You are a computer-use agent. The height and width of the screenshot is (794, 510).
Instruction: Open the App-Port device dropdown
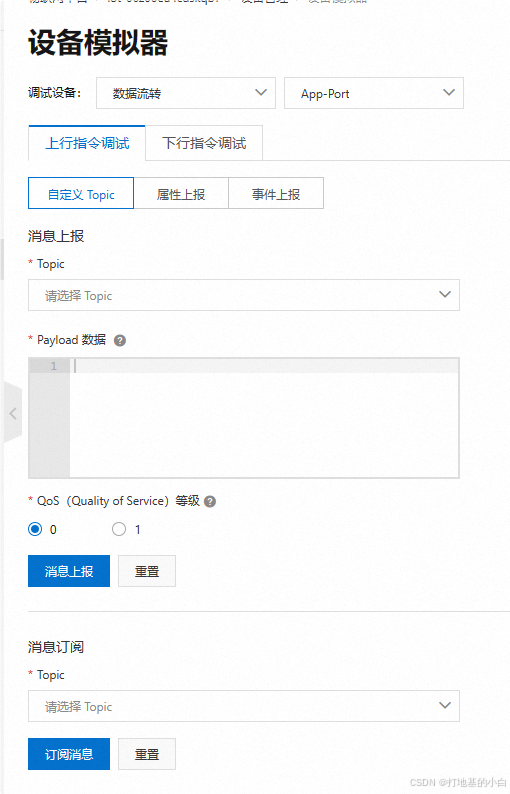pos(374,93)
